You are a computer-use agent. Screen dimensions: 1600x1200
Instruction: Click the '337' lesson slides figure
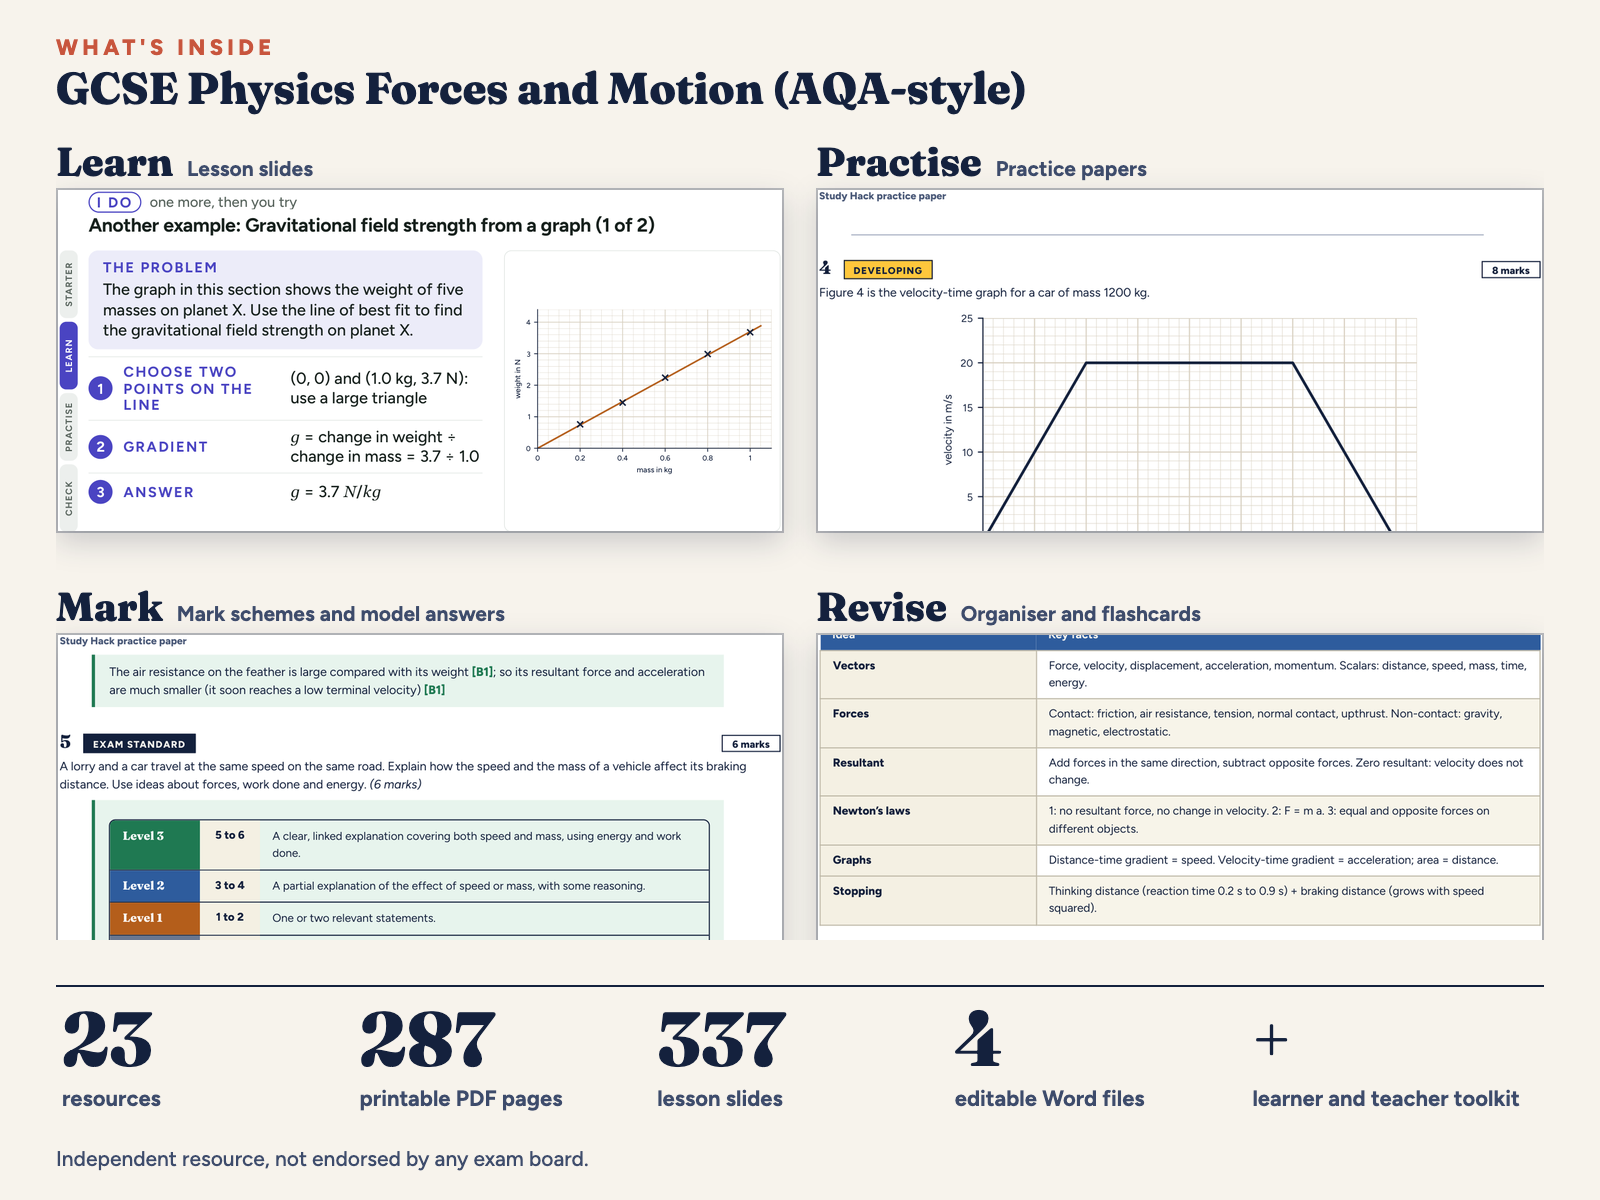(722, 1040)
